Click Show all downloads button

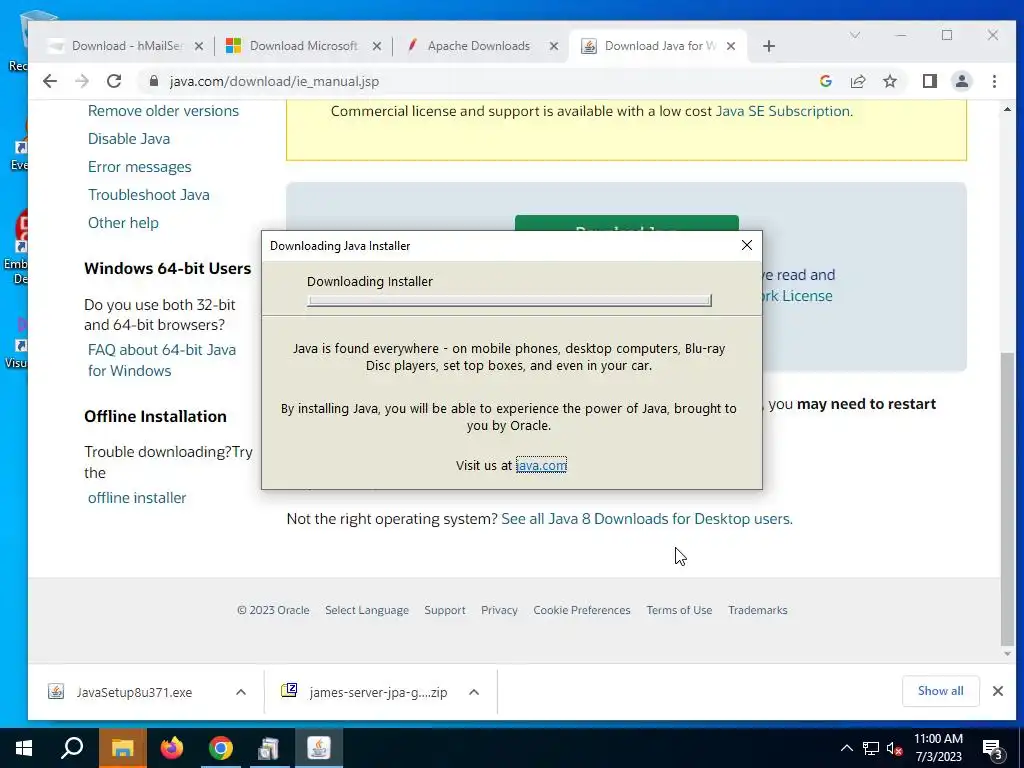click(940, 691)
